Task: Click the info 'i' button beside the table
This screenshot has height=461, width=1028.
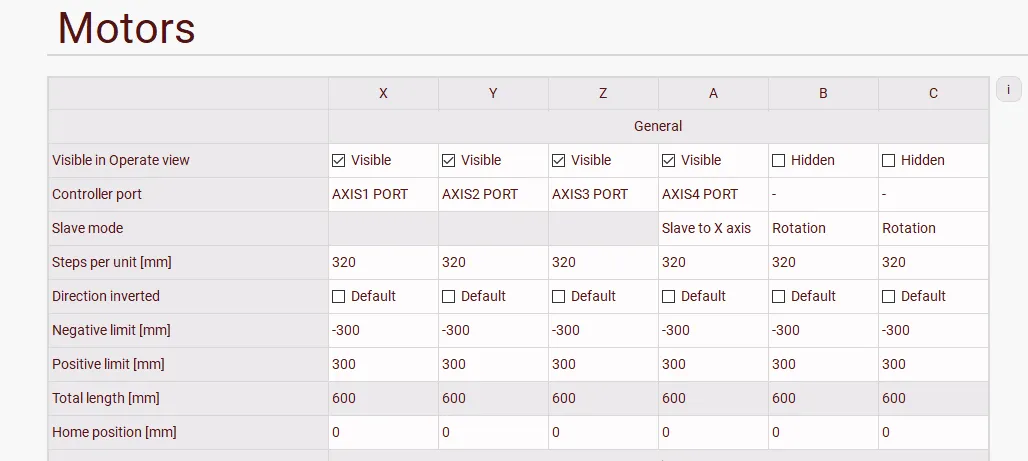Action: pyautogui.click(x=1008, y=89)
